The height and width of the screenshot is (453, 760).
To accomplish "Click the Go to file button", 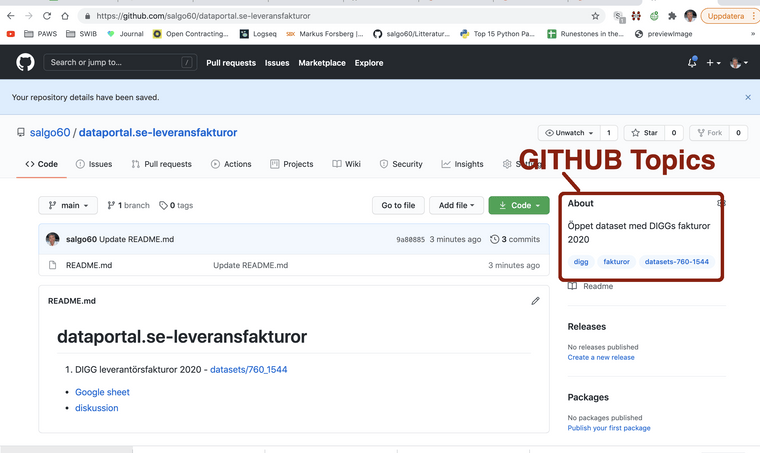I will (x=397, y=205).
